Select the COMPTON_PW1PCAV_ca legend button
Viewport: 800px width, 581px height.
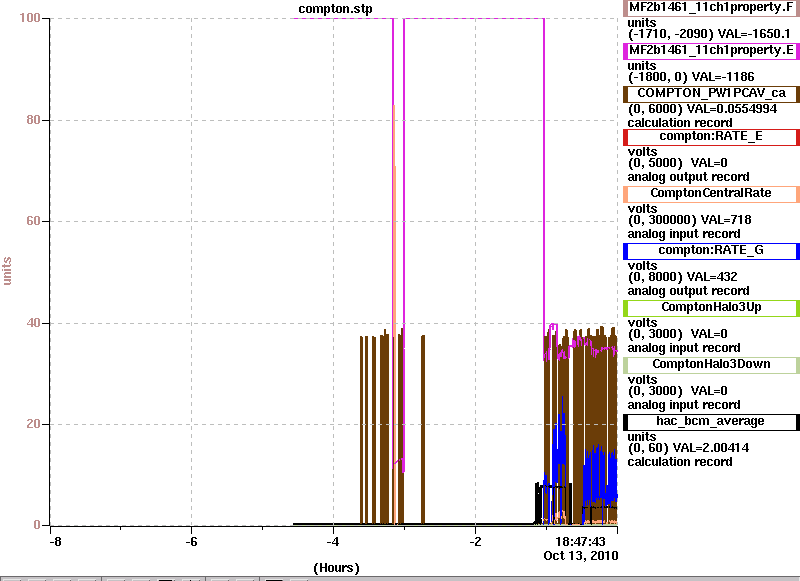click(711, 93)
